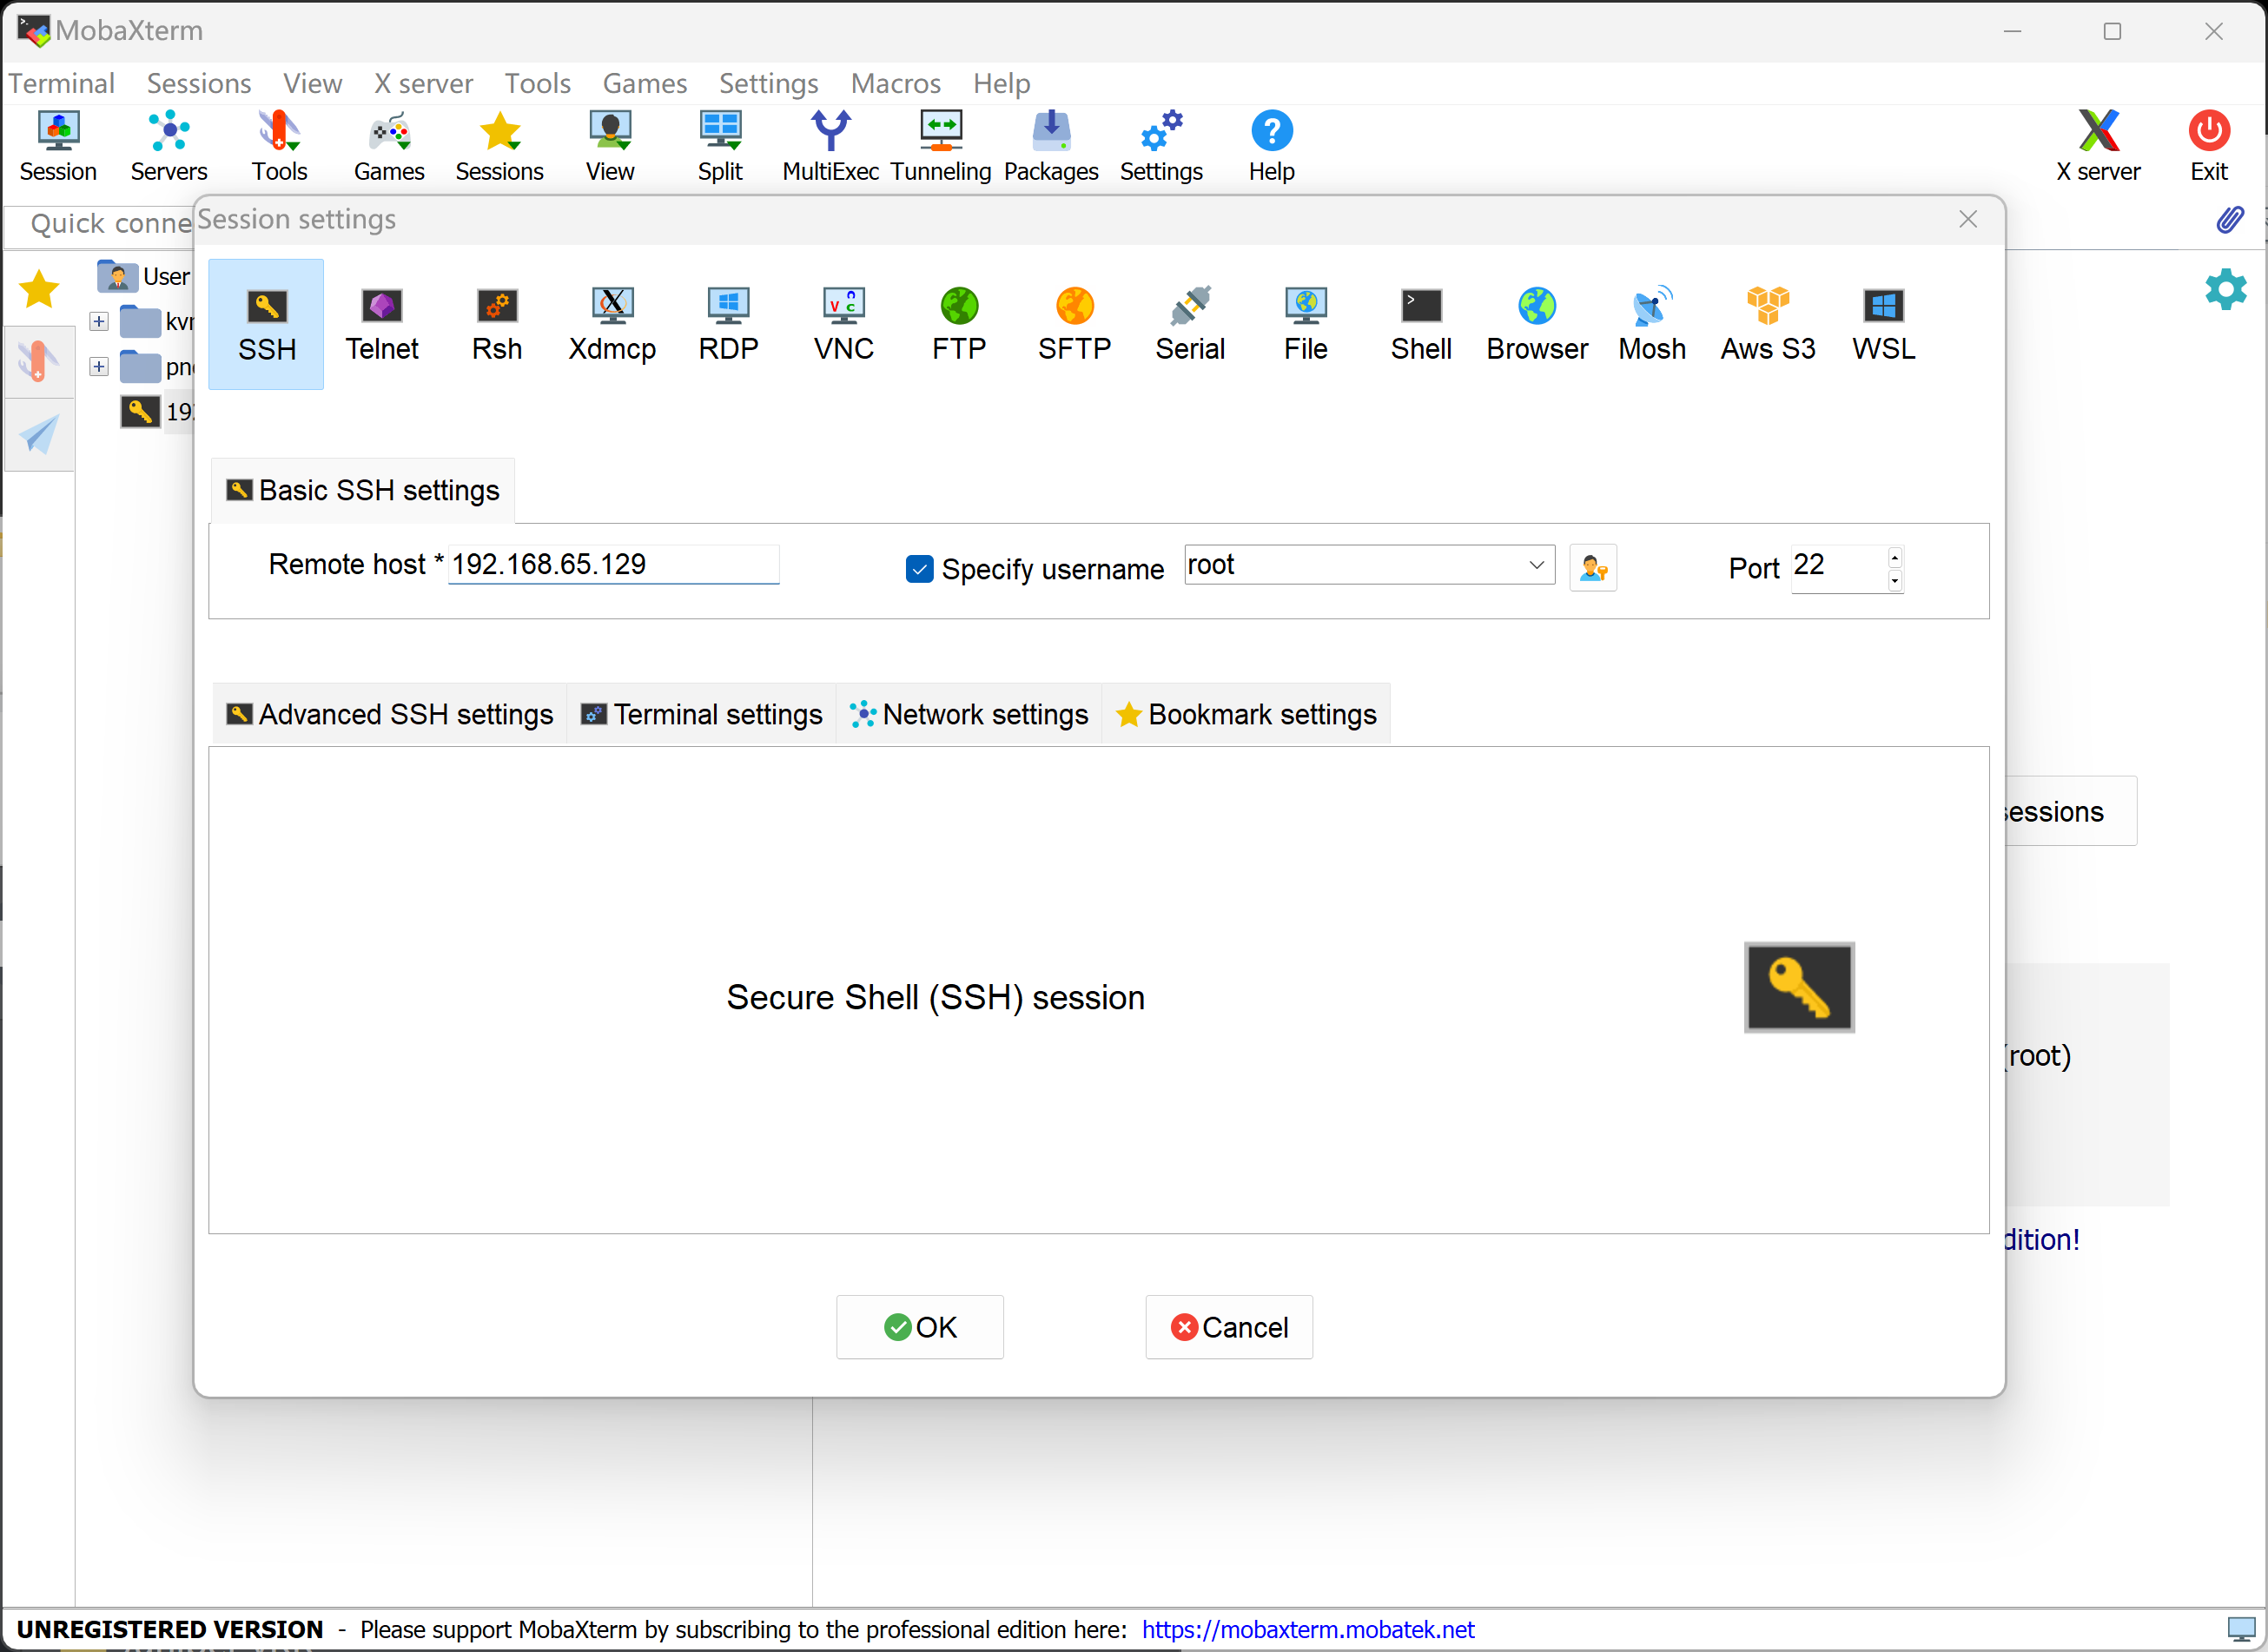Image resolution: width=2268 pixels, height=1652 pixels.
Task: Open the user credentials manager icon
Action: click(x=1593, y=568)
